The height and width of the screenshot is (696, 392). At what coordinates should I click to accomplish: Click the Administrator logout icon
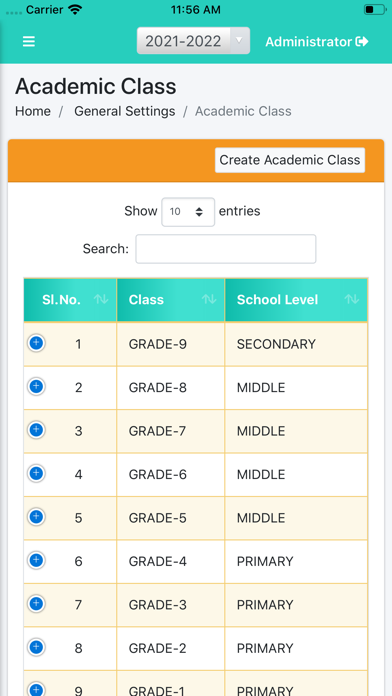[x=362, y=42]
